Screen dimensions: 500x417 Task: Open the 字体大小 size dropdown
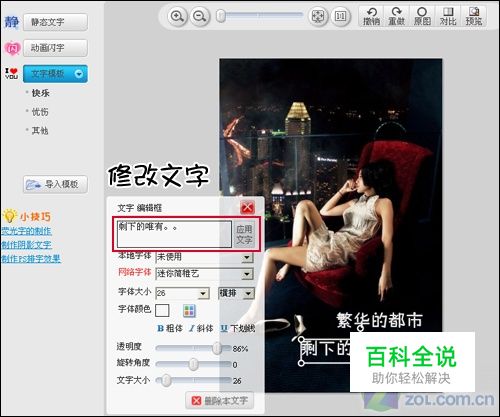pyautogui.click(x=203, y=294)
